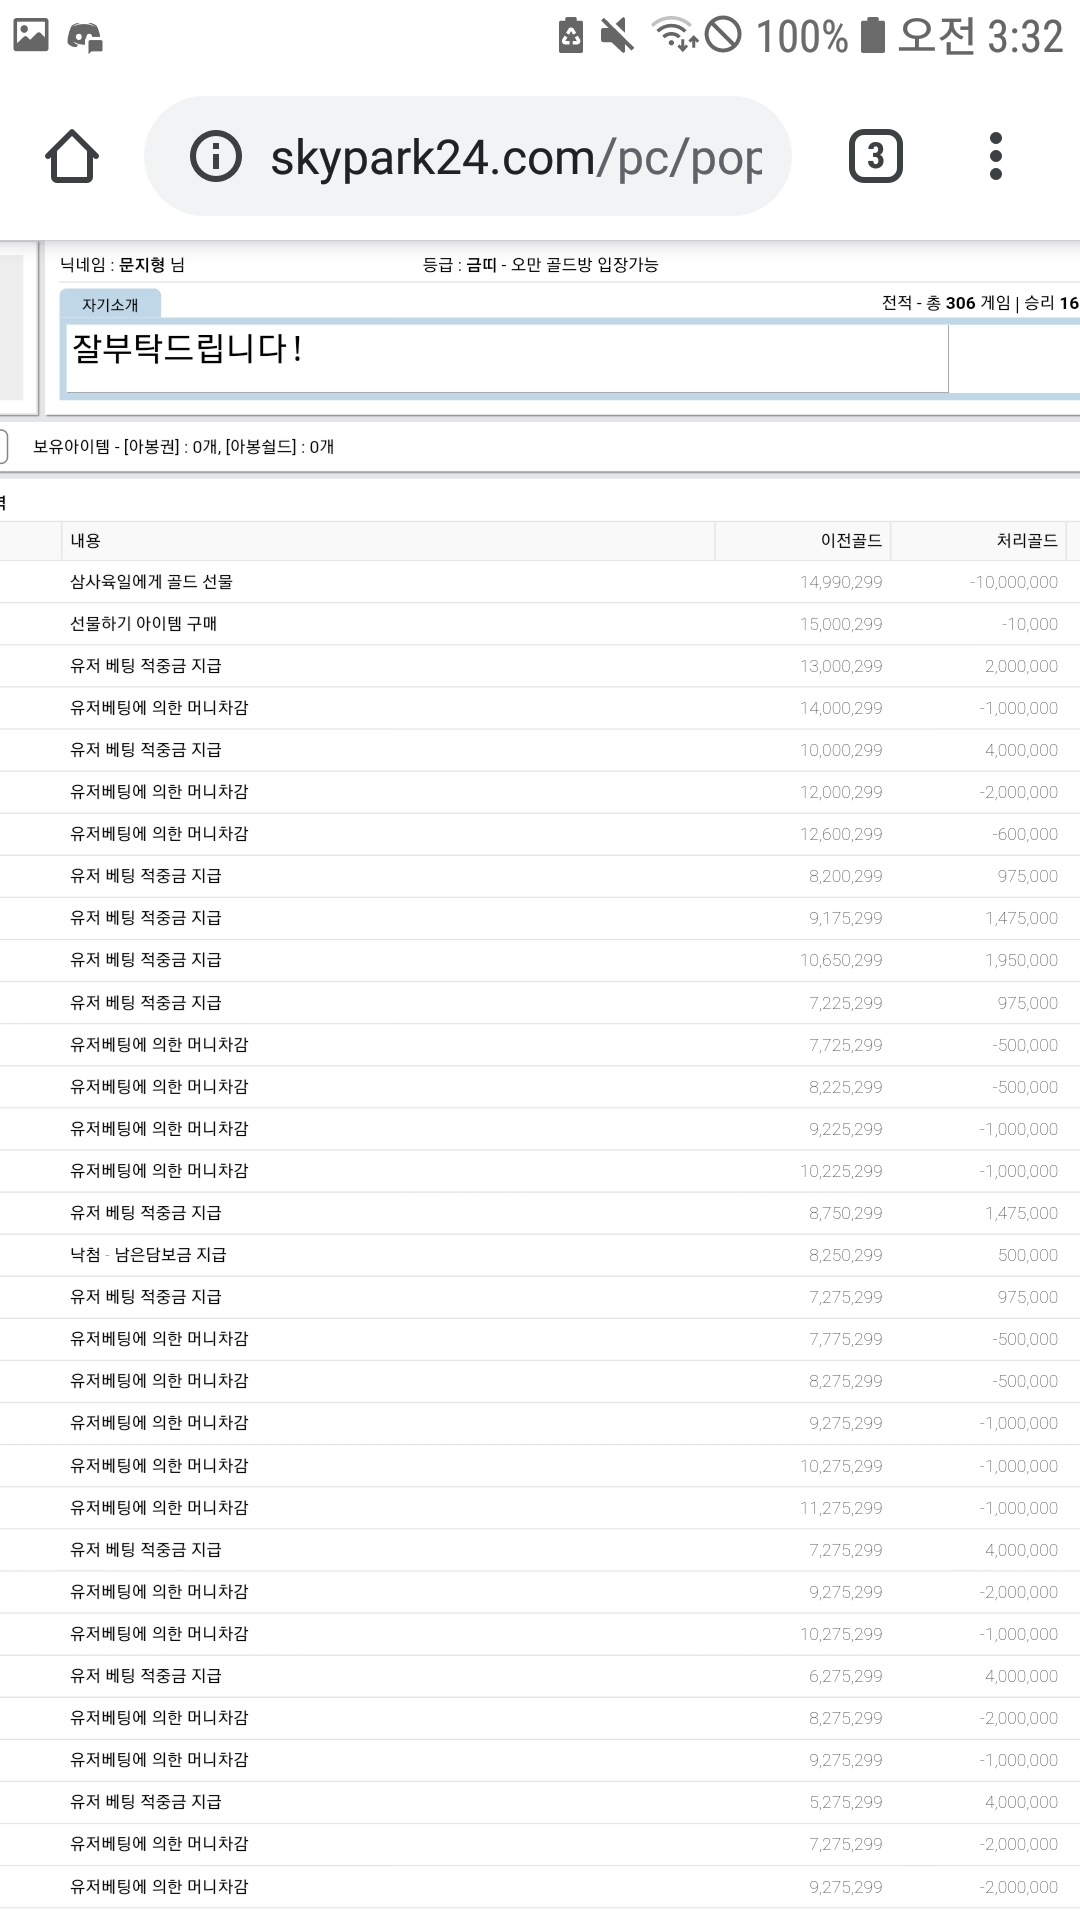Tap the chat notification icon in status bar
This screenshot has height=1920, width=1080.
click(x=85, y=37)
